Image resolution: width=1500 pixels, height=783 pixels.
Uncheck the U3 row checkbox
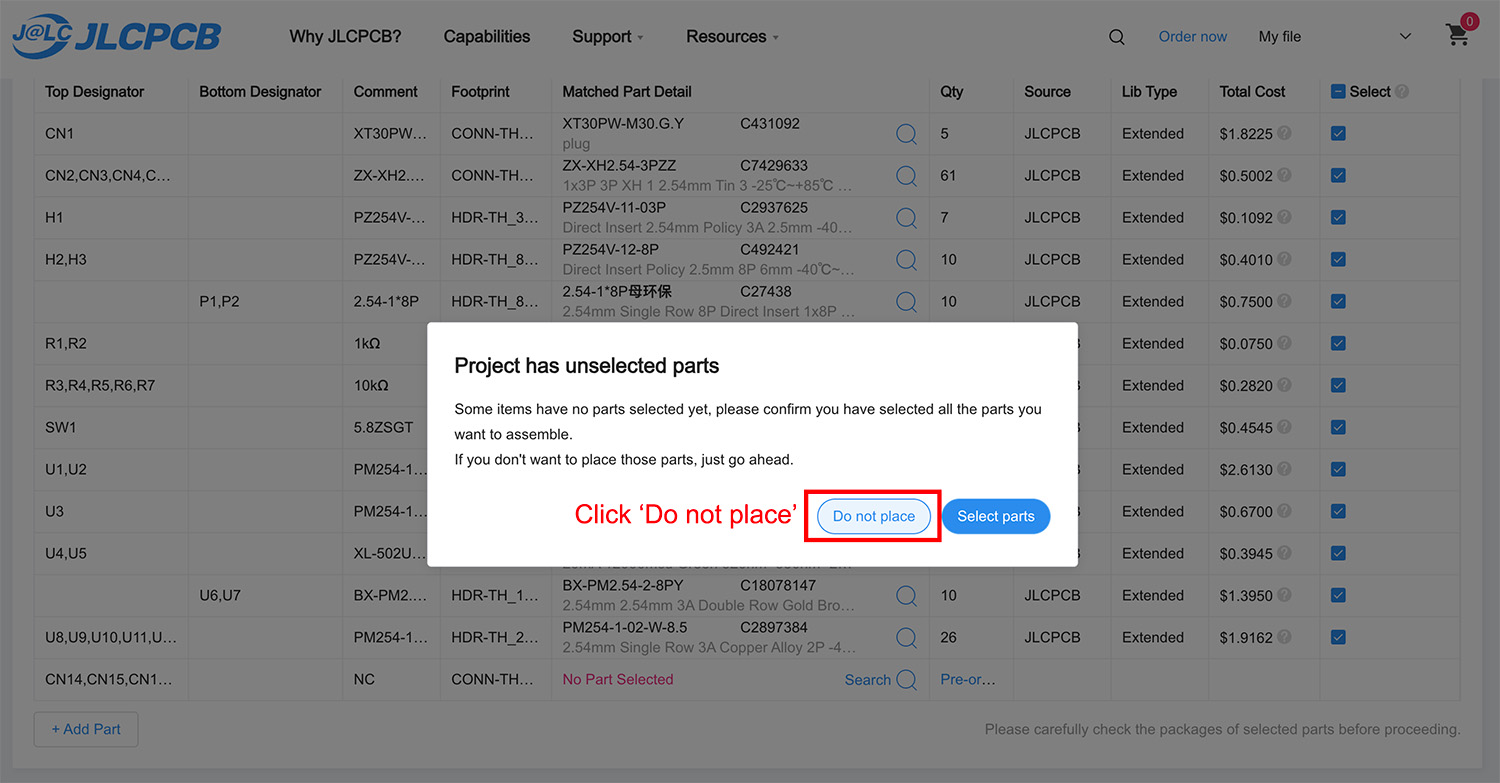[x=1338, y=511]
